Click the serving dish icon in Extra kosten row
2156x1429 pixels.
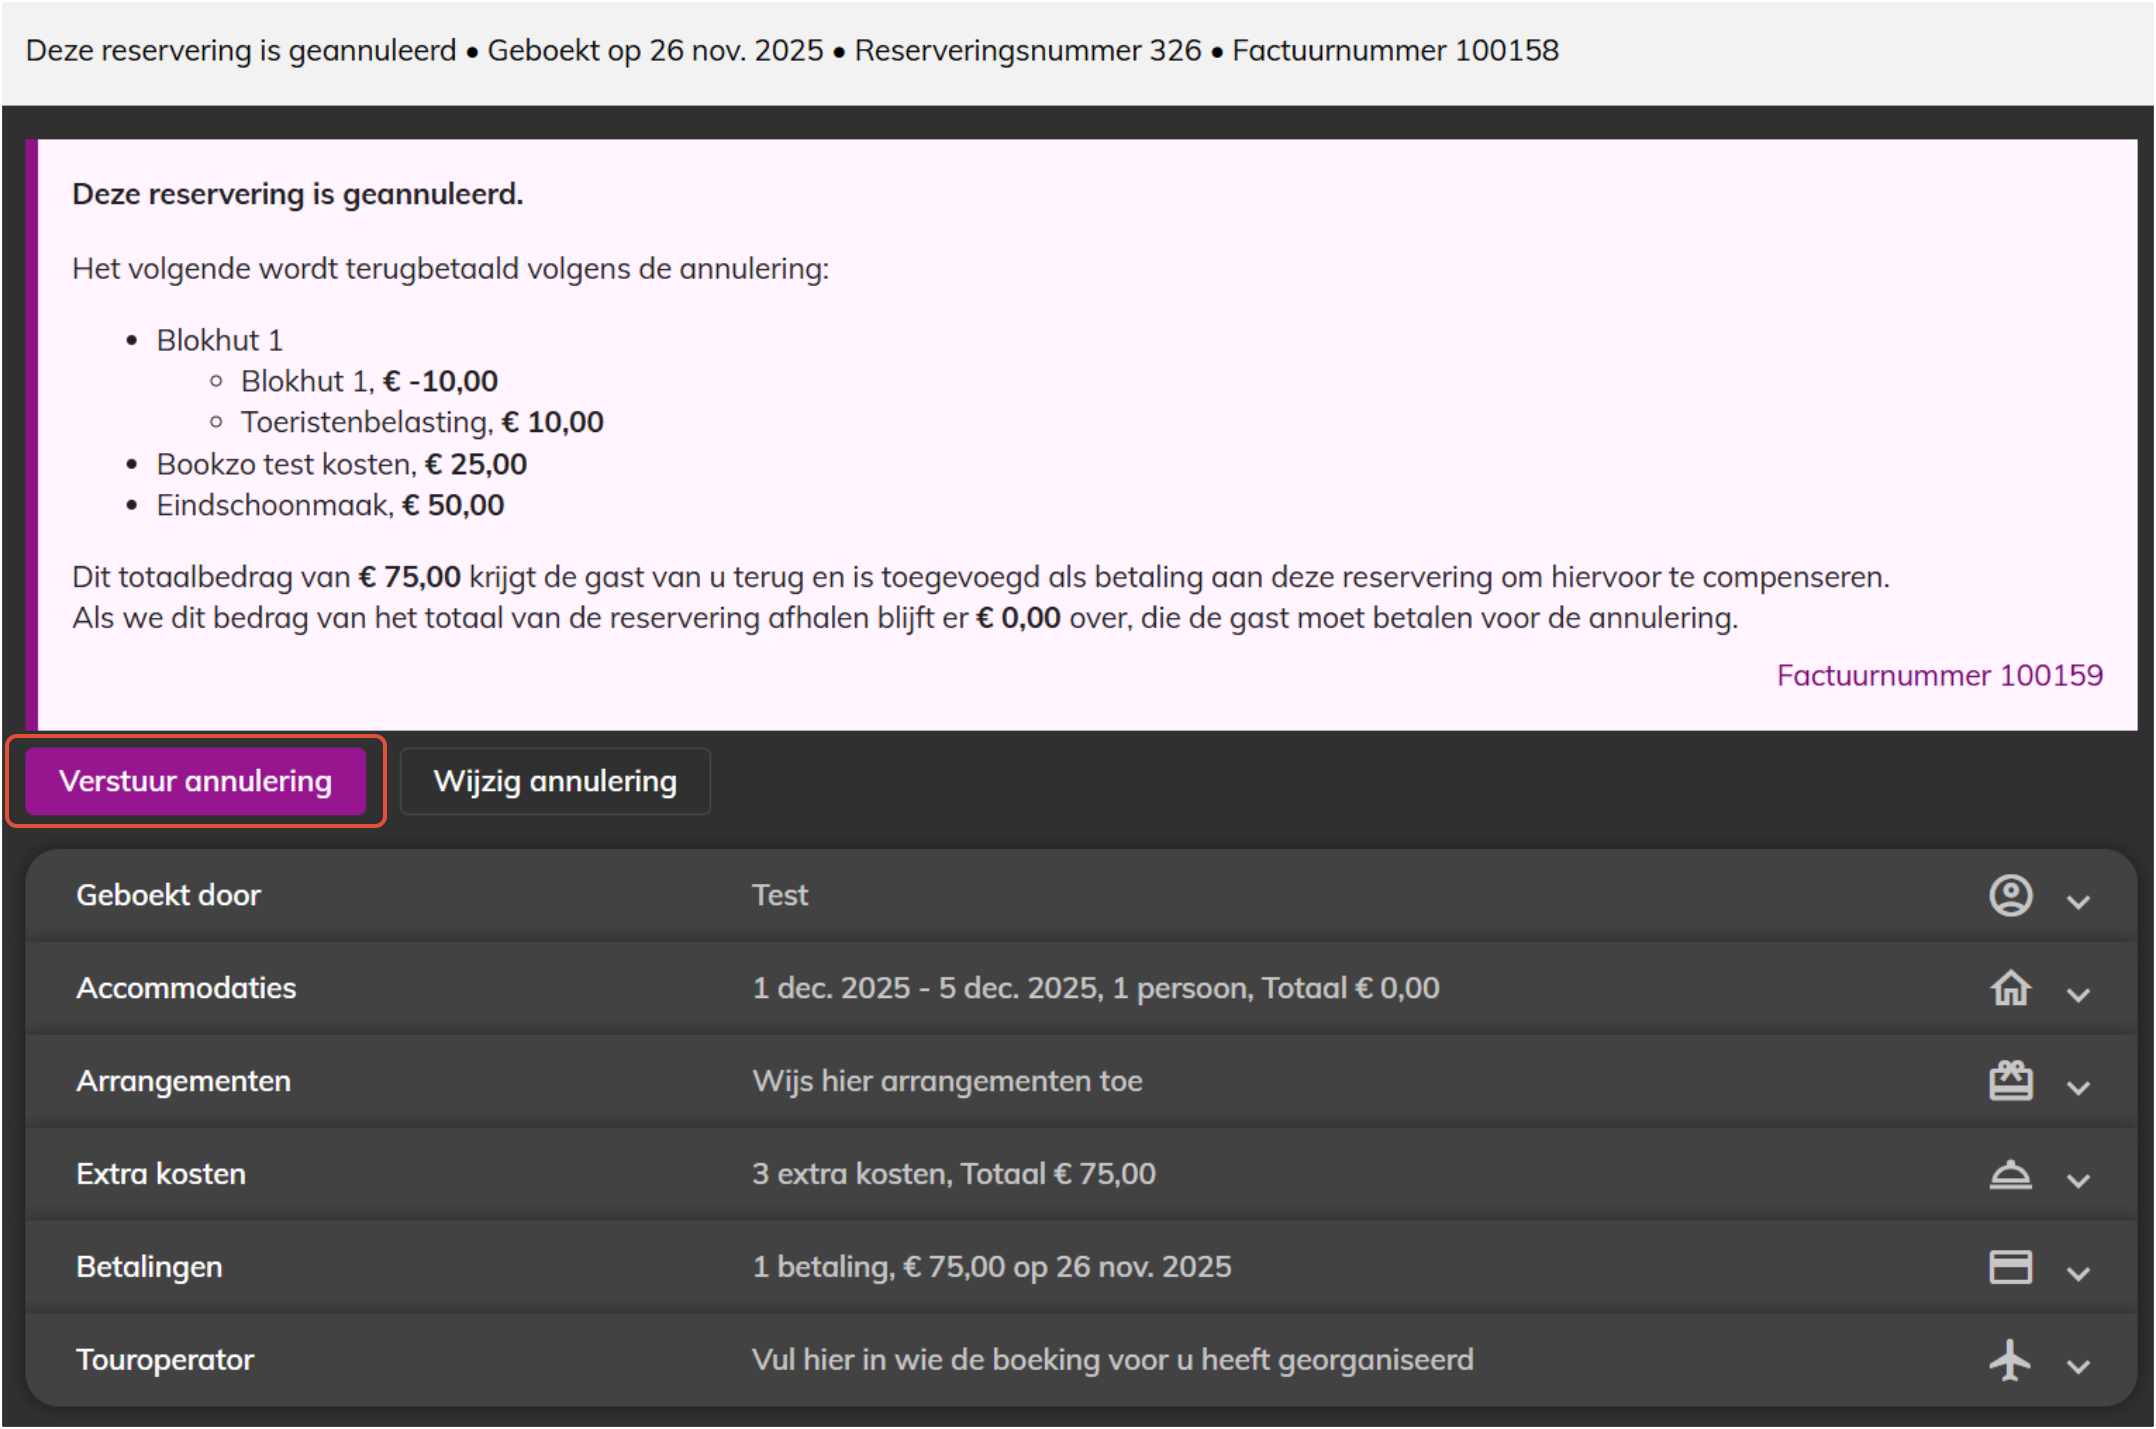pos(2010,1174)
